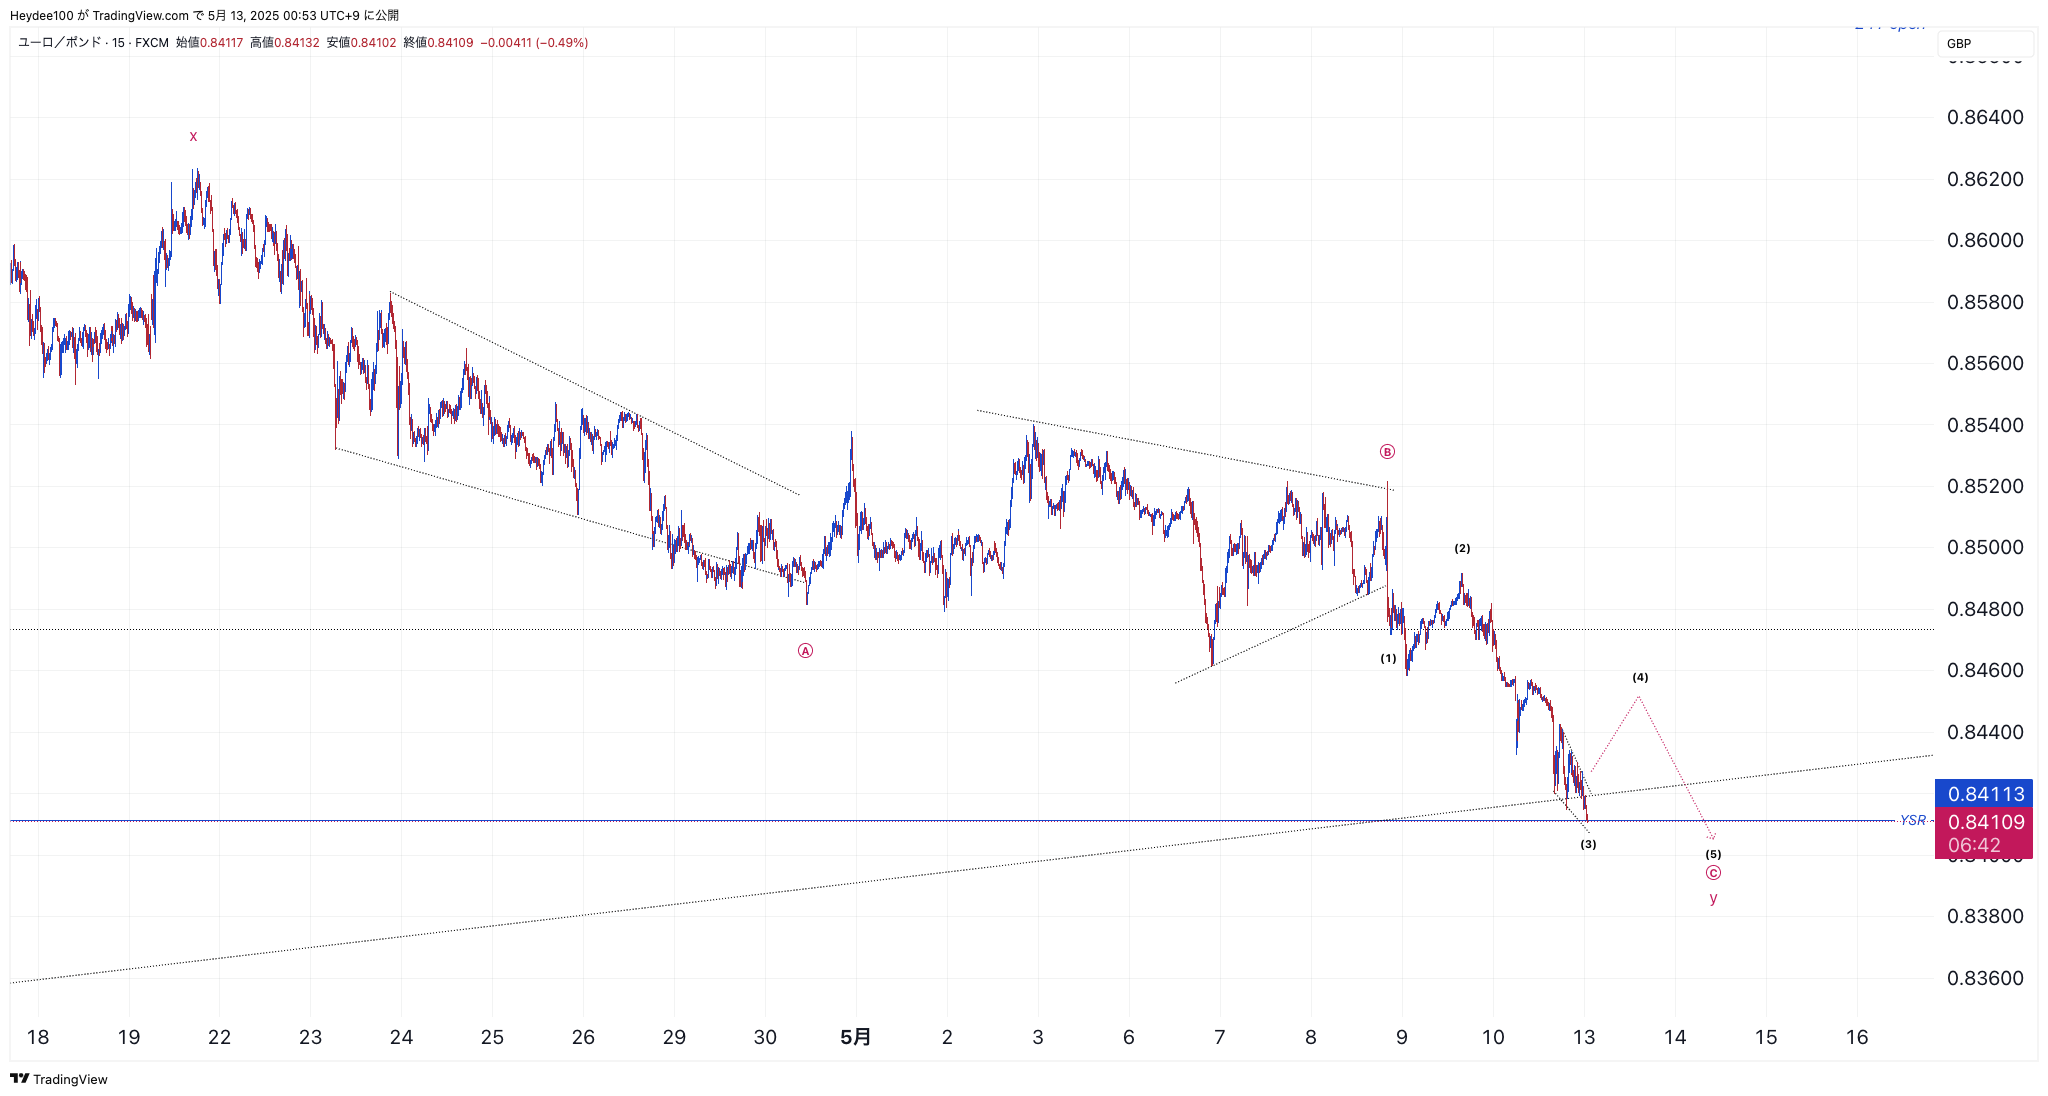The height and width of the screenshot is (1096, 2048).
Task: Select the (1) subwave label
Action: (1388, 658)
